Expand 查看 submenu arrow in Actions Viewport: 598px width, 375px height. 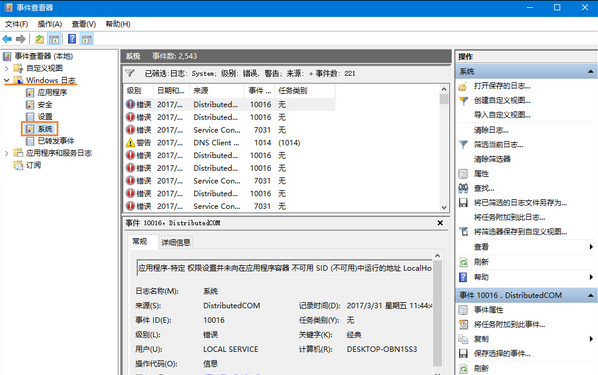pyautogui.click(x=591, y=247)
